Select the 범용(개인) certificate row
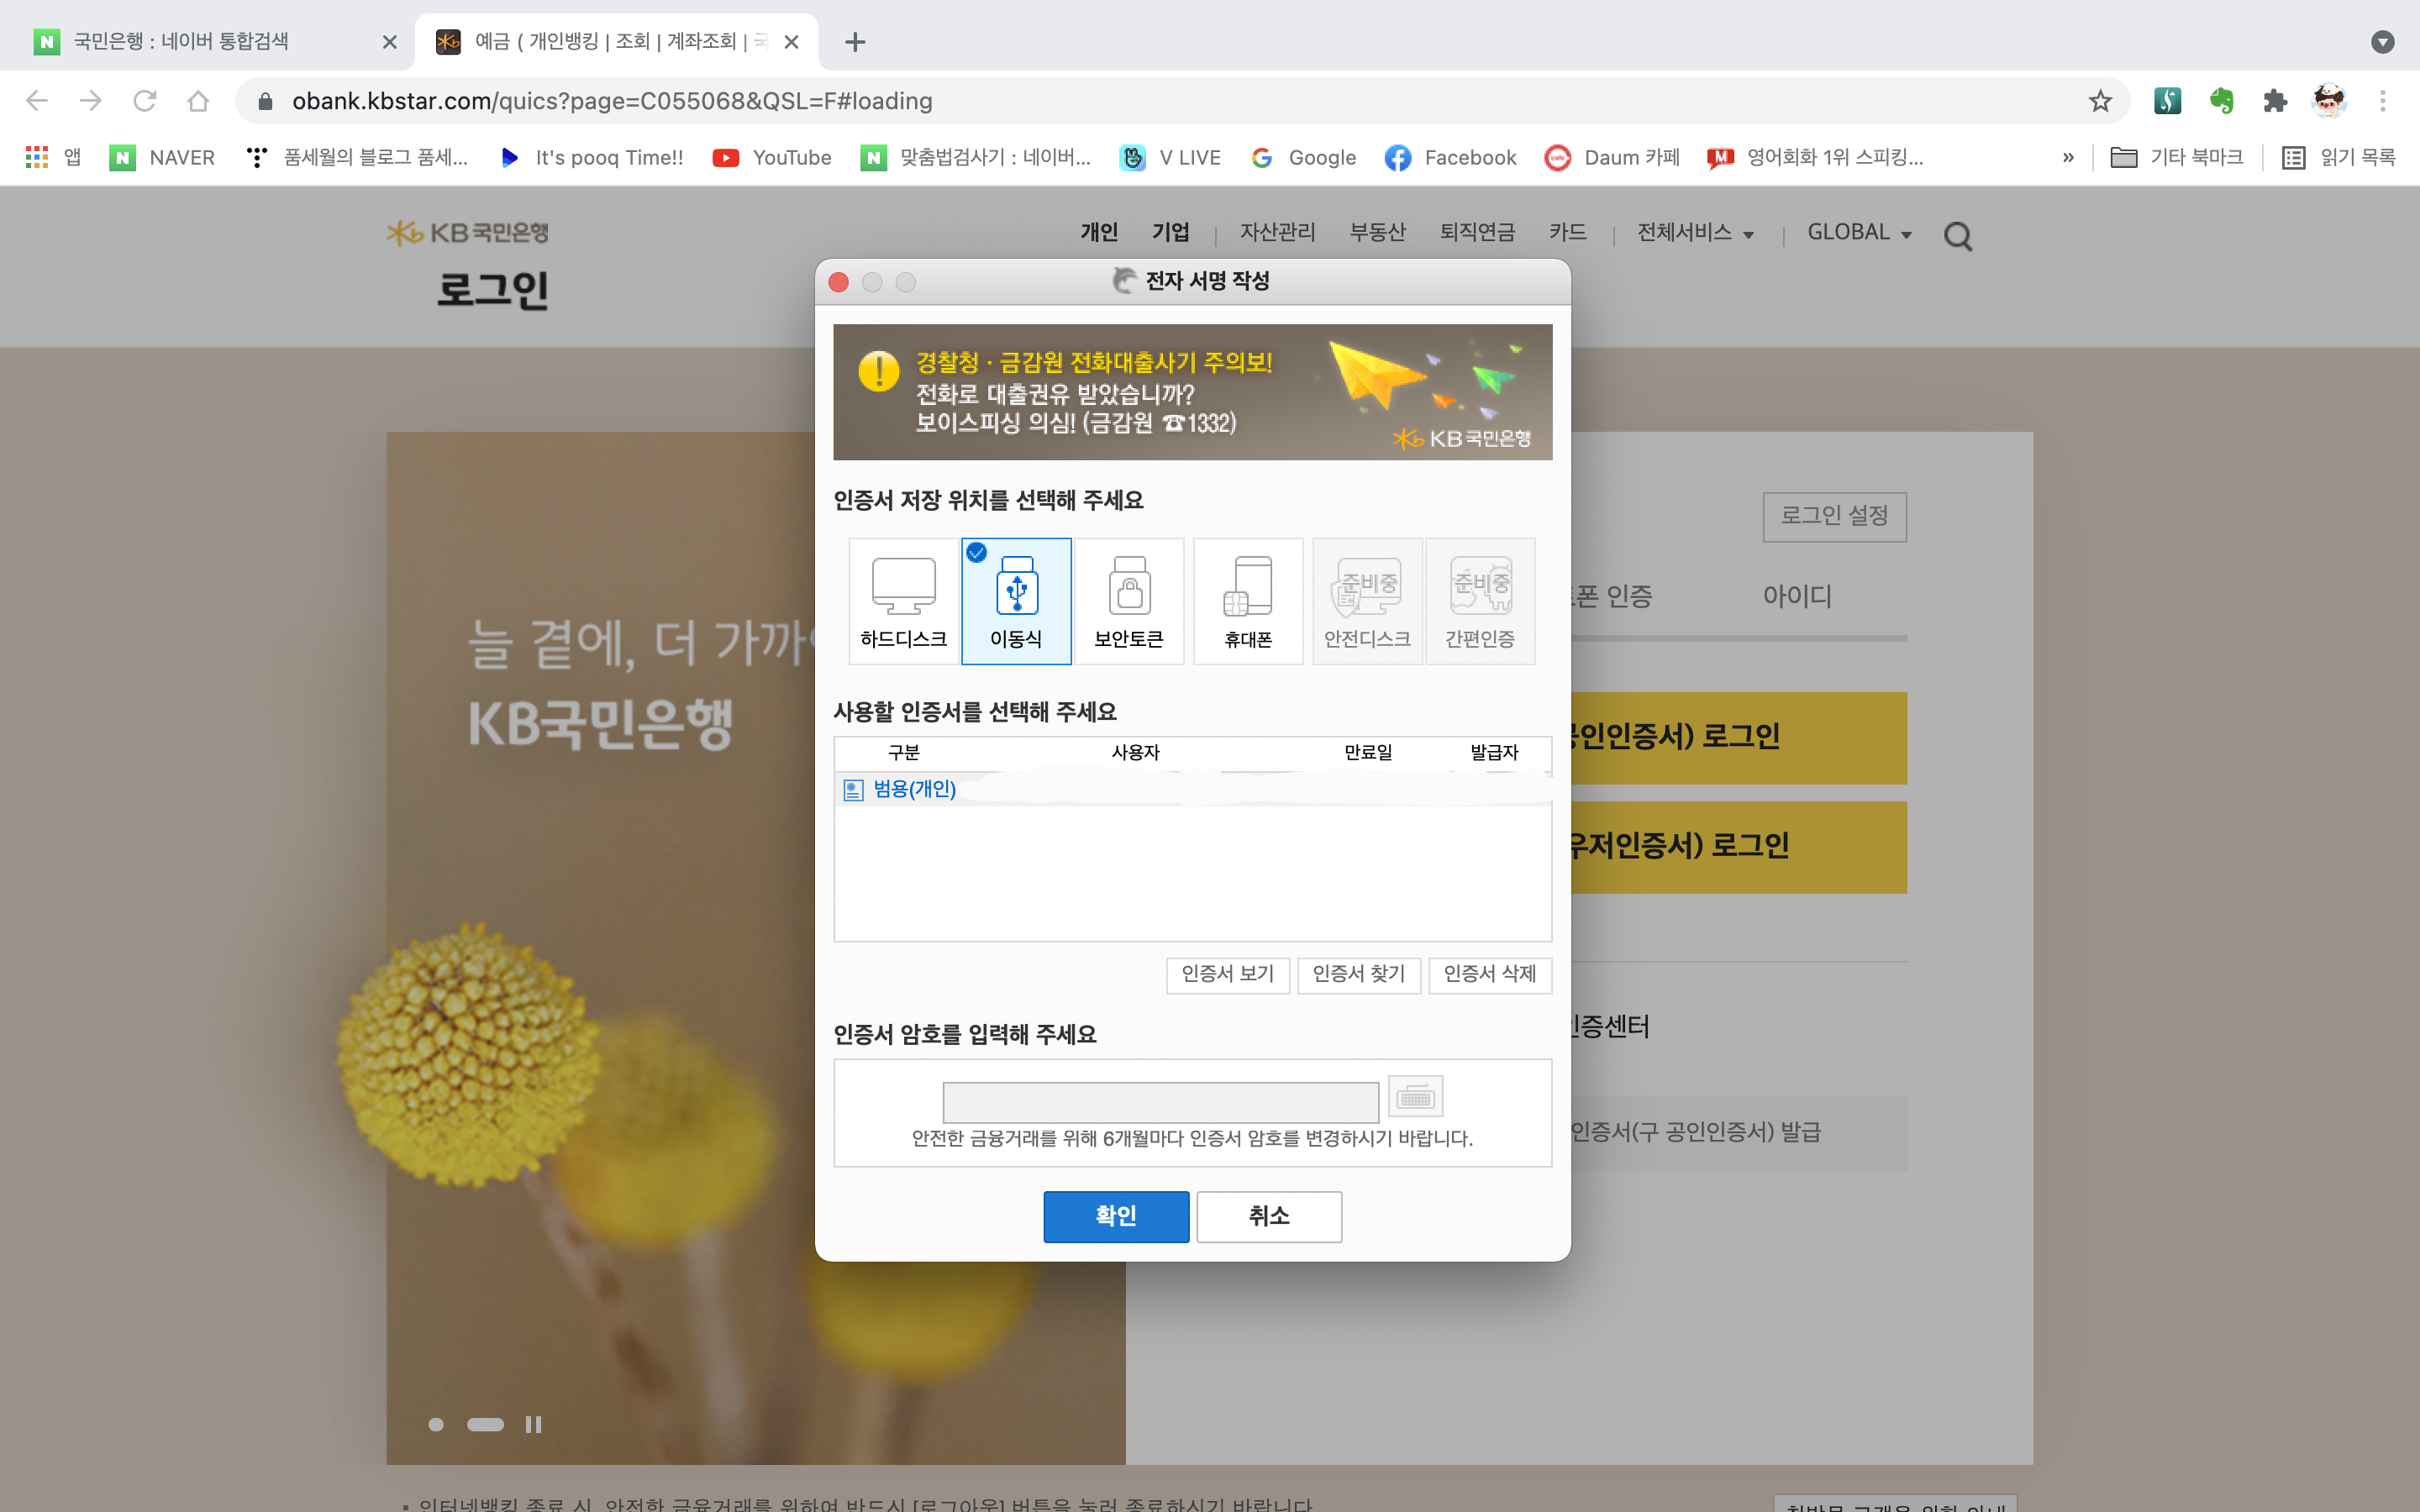Image resolution: width=2420 pixels, height=1512 pixels. point(914,789)
